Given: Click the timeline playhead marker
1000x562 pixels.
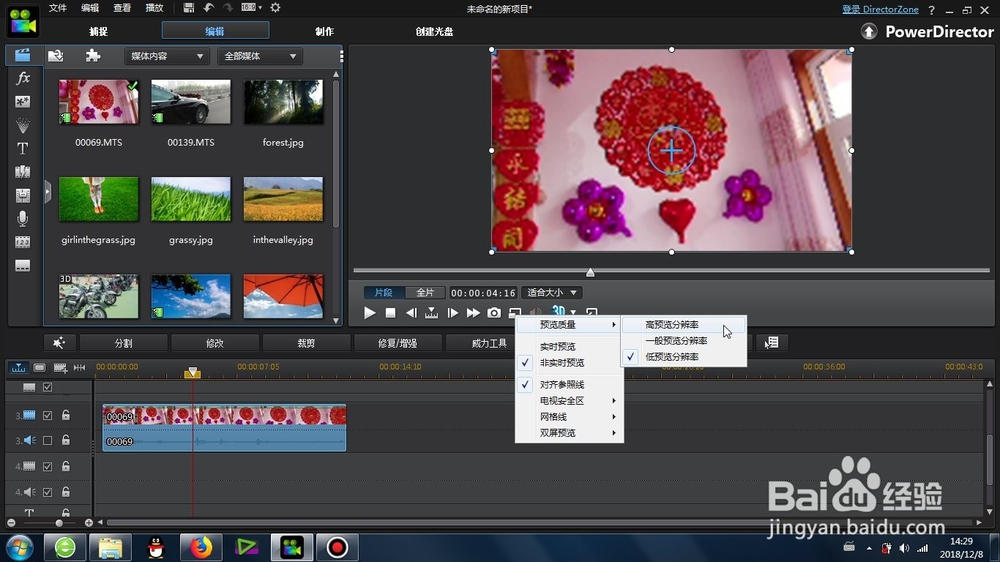Looking at the screenshot, I should [x=193, y=372].
